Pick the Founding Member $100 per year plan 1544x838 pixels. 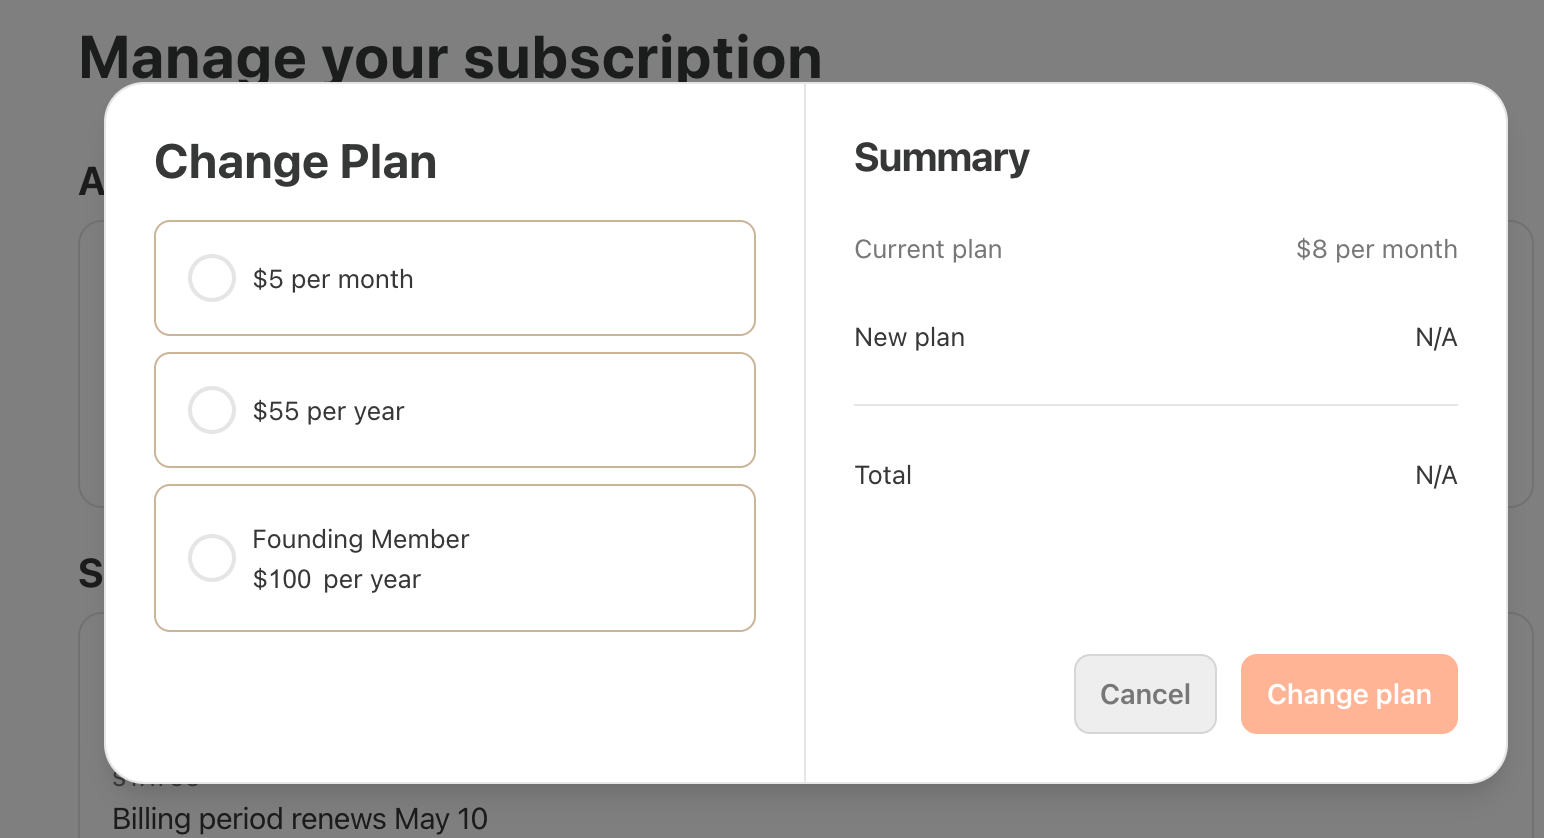455,558
